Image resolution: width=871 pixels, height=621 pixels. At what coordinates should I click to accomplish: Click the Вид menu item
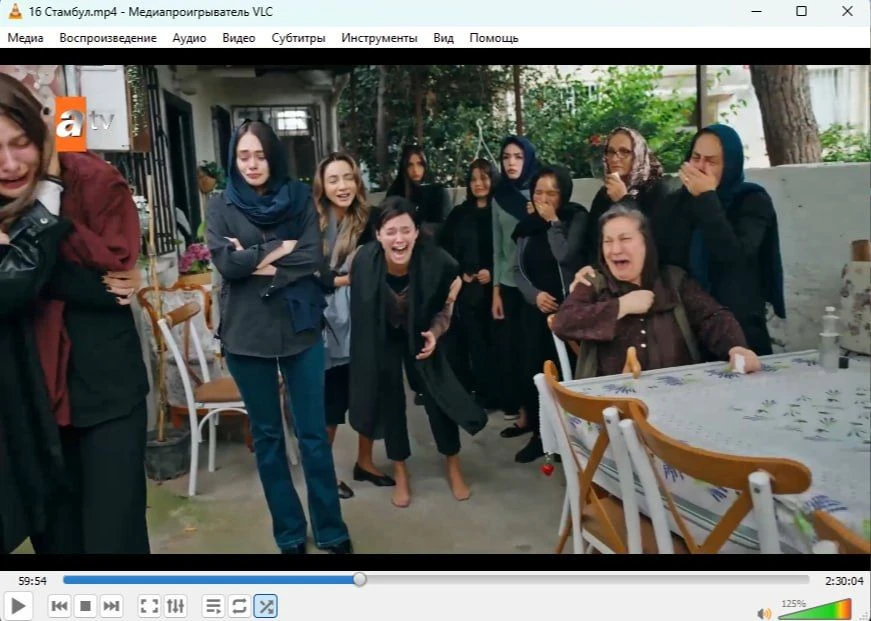tap(443, 38)
